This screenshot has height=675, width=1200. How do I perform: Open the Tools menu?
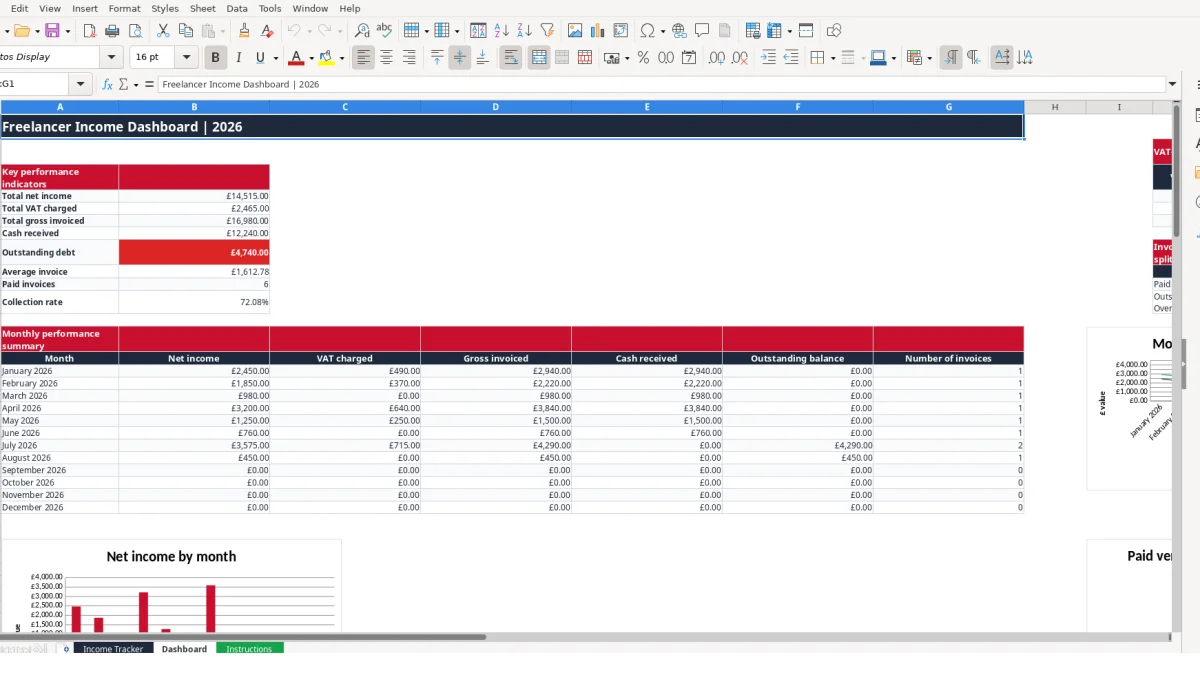point(270,8)
